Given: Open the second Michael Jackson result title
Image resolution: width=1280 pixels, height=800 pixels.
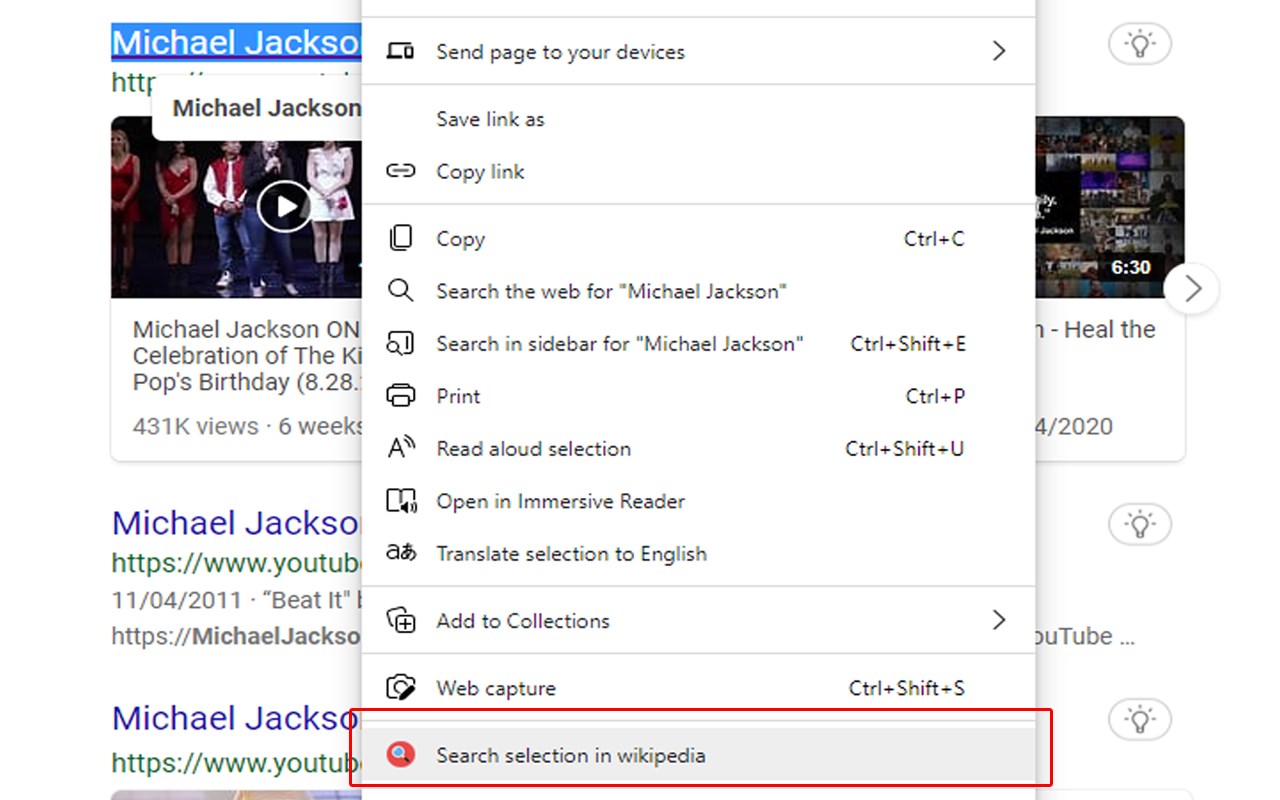Looking at the screenshot, I should pyautogui.click(x=236, y=522).
